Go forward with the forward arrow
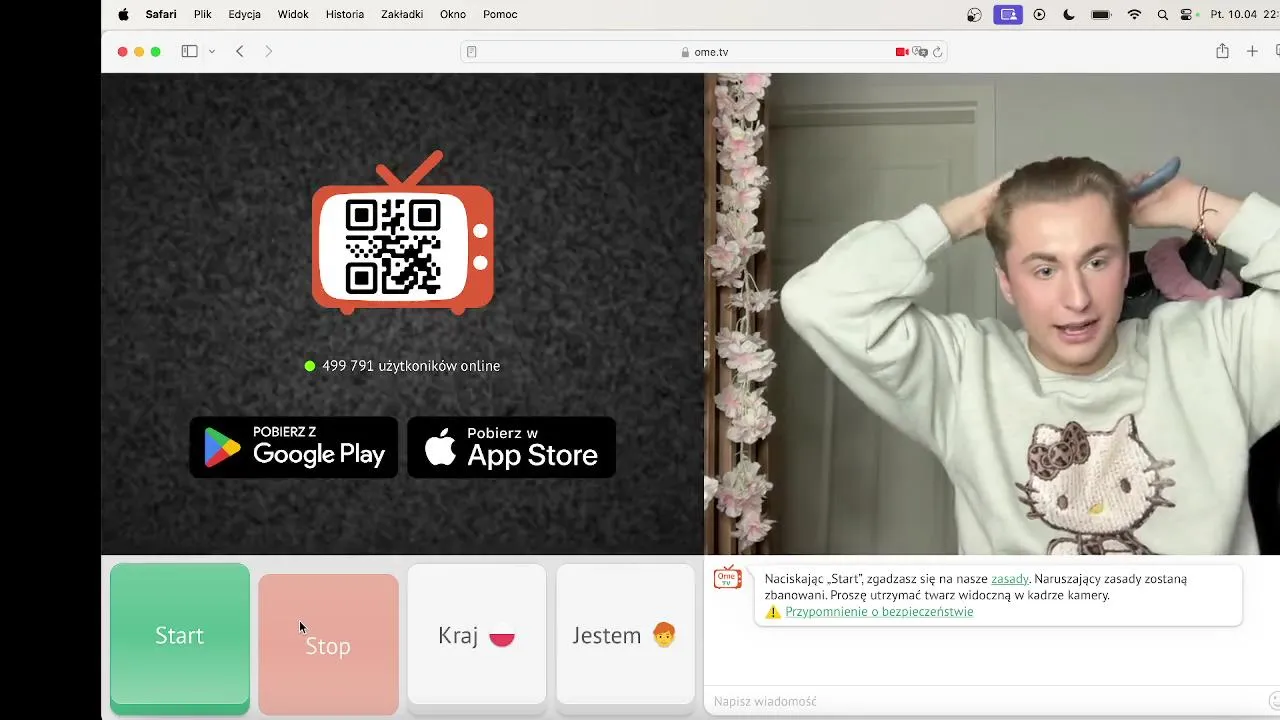Viewport: 1280px width, 720px height. (x=268, y=51)
